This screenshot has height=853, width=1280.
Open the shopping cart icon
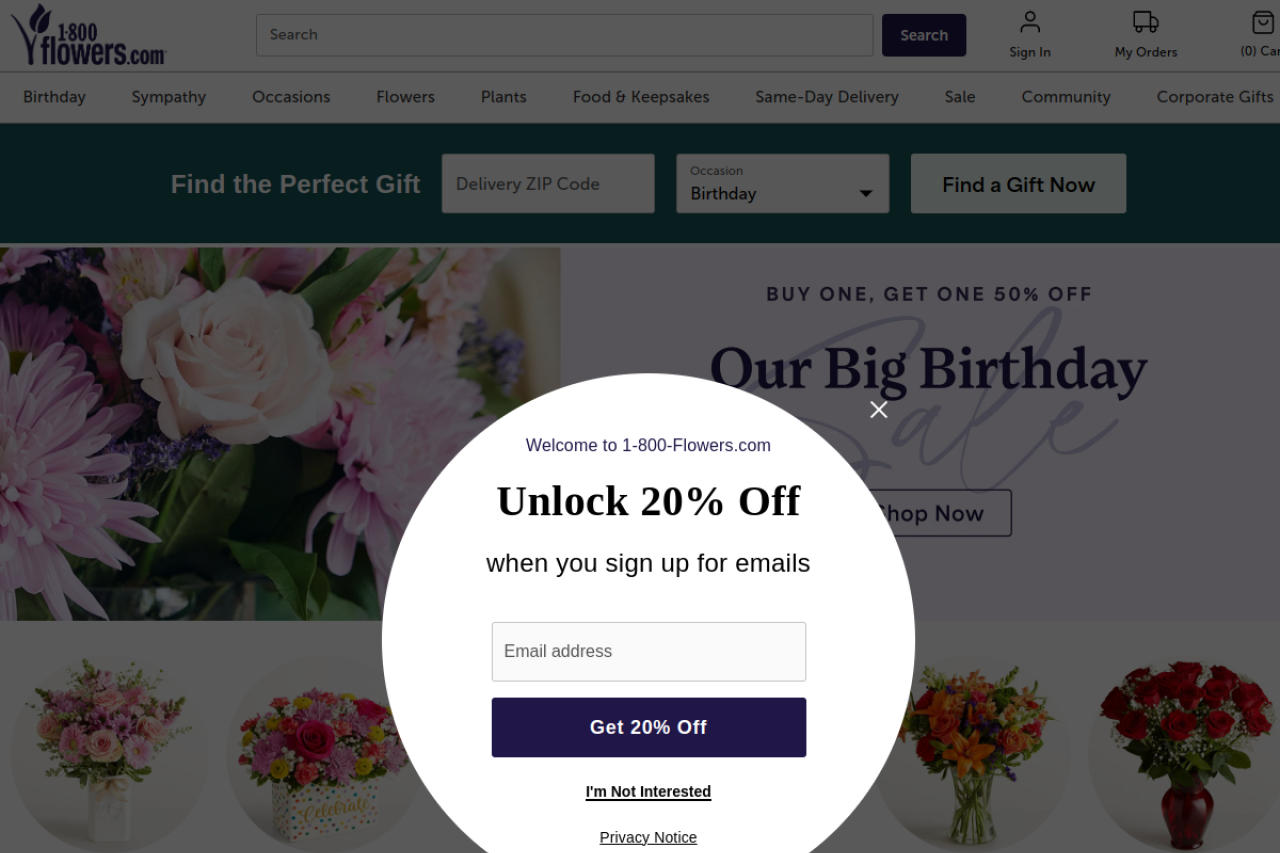pyautogui.click(x=1262, y=23)
